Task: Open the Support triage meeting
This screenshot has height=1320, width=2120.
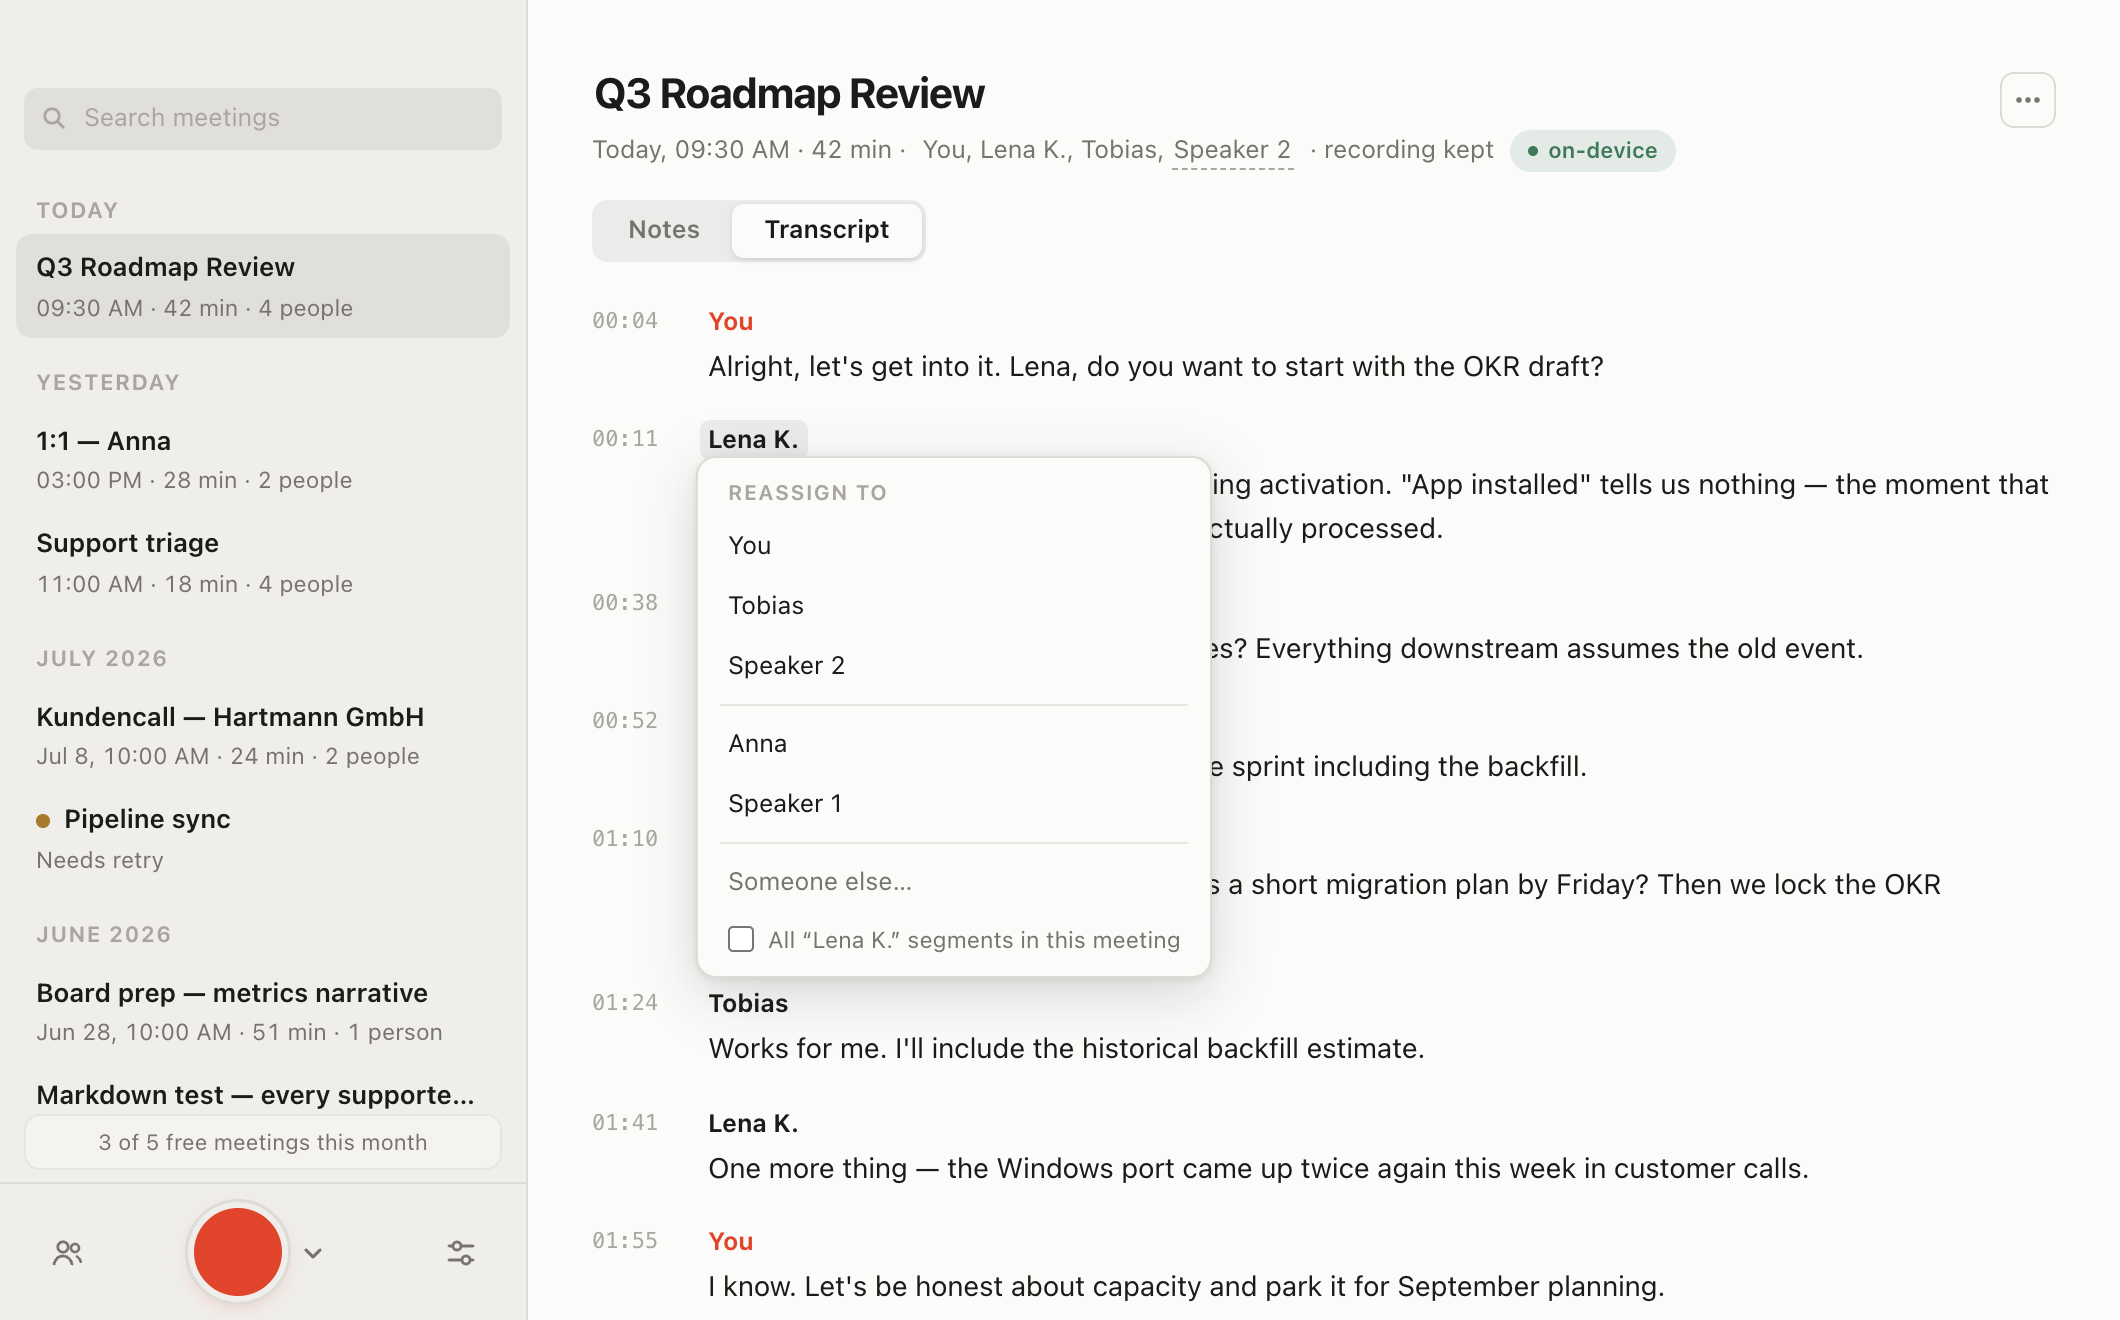Action: pos(263,562)
